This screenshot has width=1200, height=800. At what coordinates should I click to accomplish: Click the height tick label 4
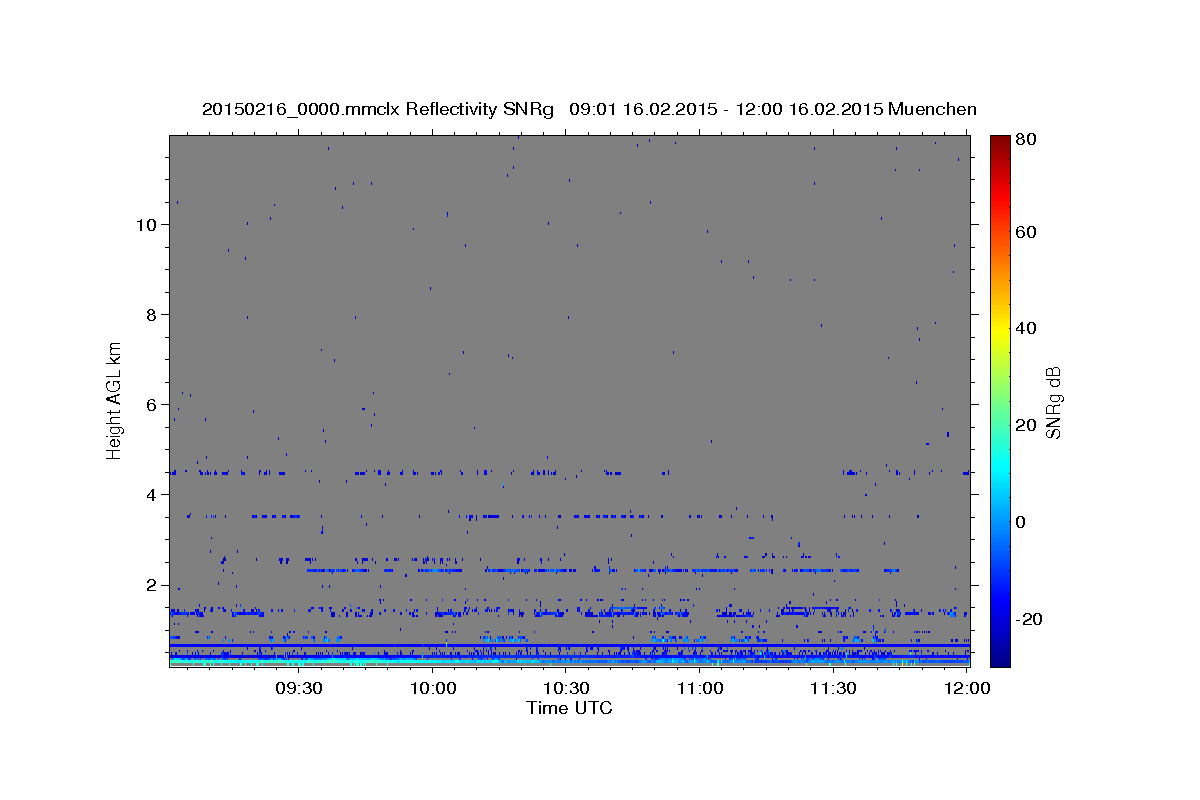coord(153,495)
